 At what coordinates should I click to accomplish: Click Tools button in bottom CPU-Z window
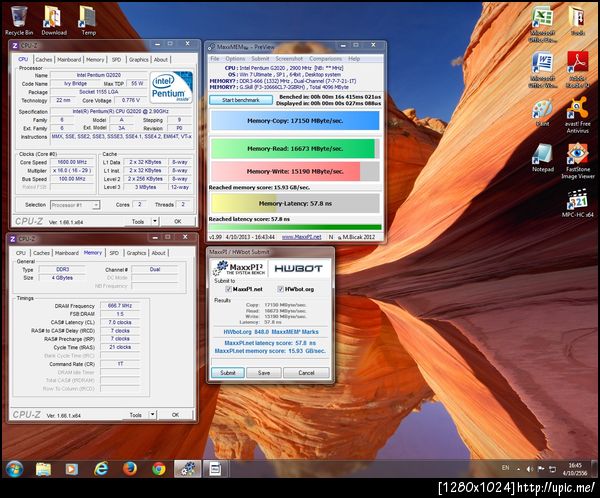[135, 415]
